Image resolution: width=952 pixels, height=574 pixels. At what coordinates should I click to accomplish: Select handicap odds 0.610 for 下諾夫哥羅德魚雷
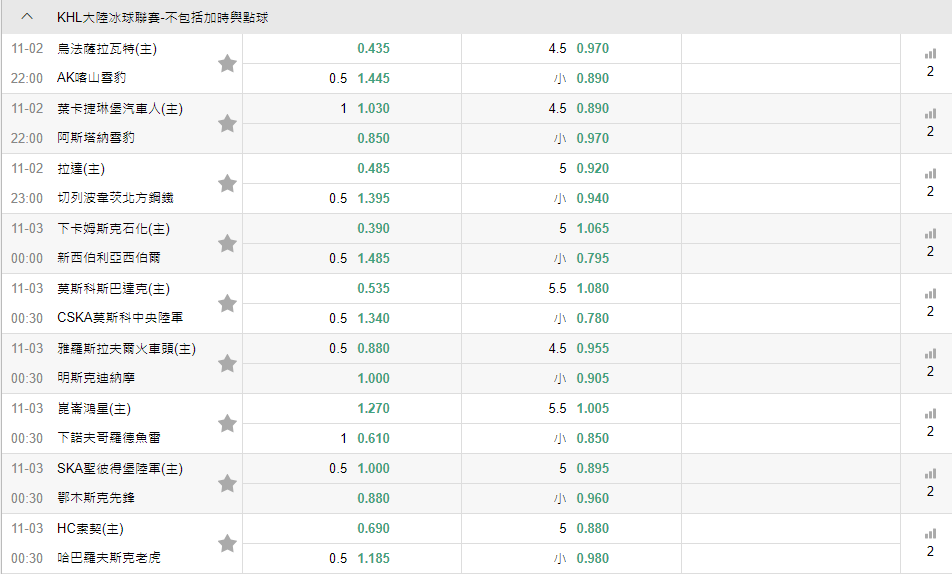pos(373,439)
